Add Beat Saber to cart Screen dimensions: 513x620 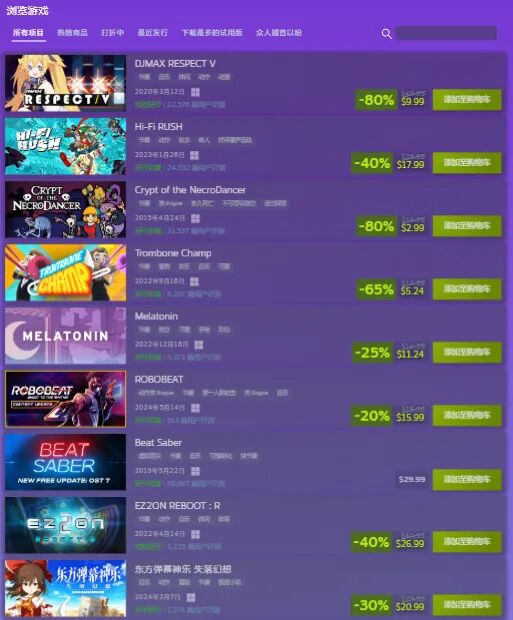(467, 480)
